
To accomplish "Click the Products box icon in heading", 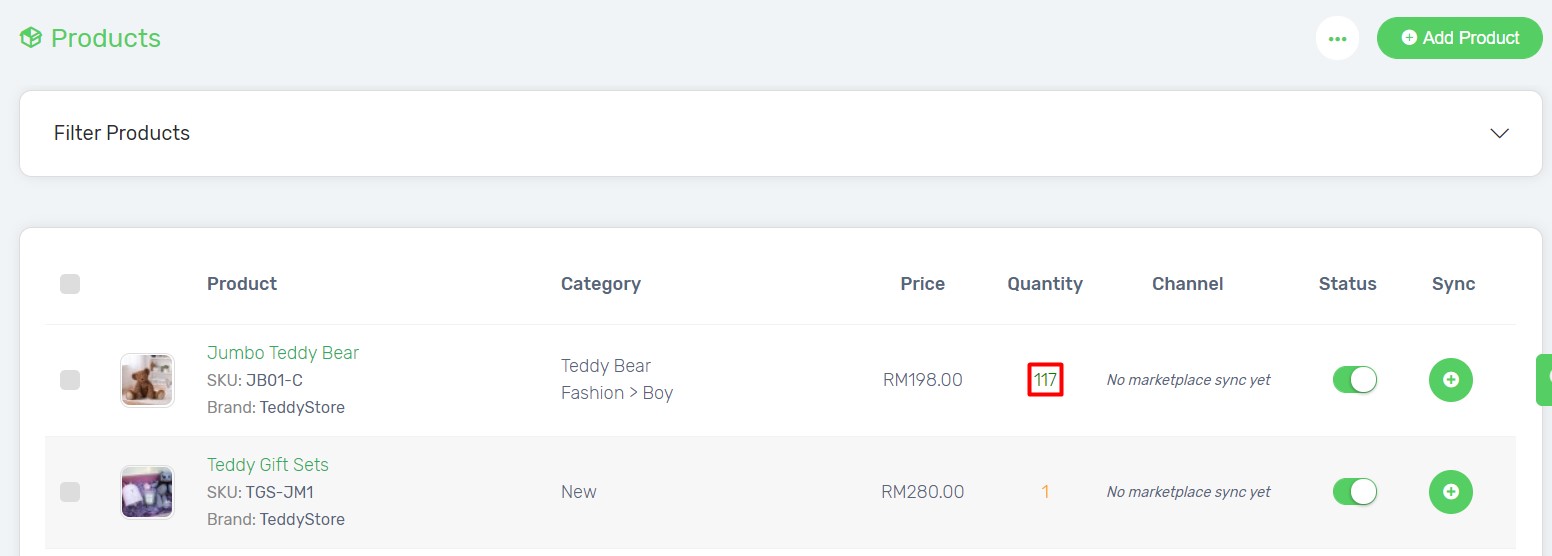I will coord(31,38).
